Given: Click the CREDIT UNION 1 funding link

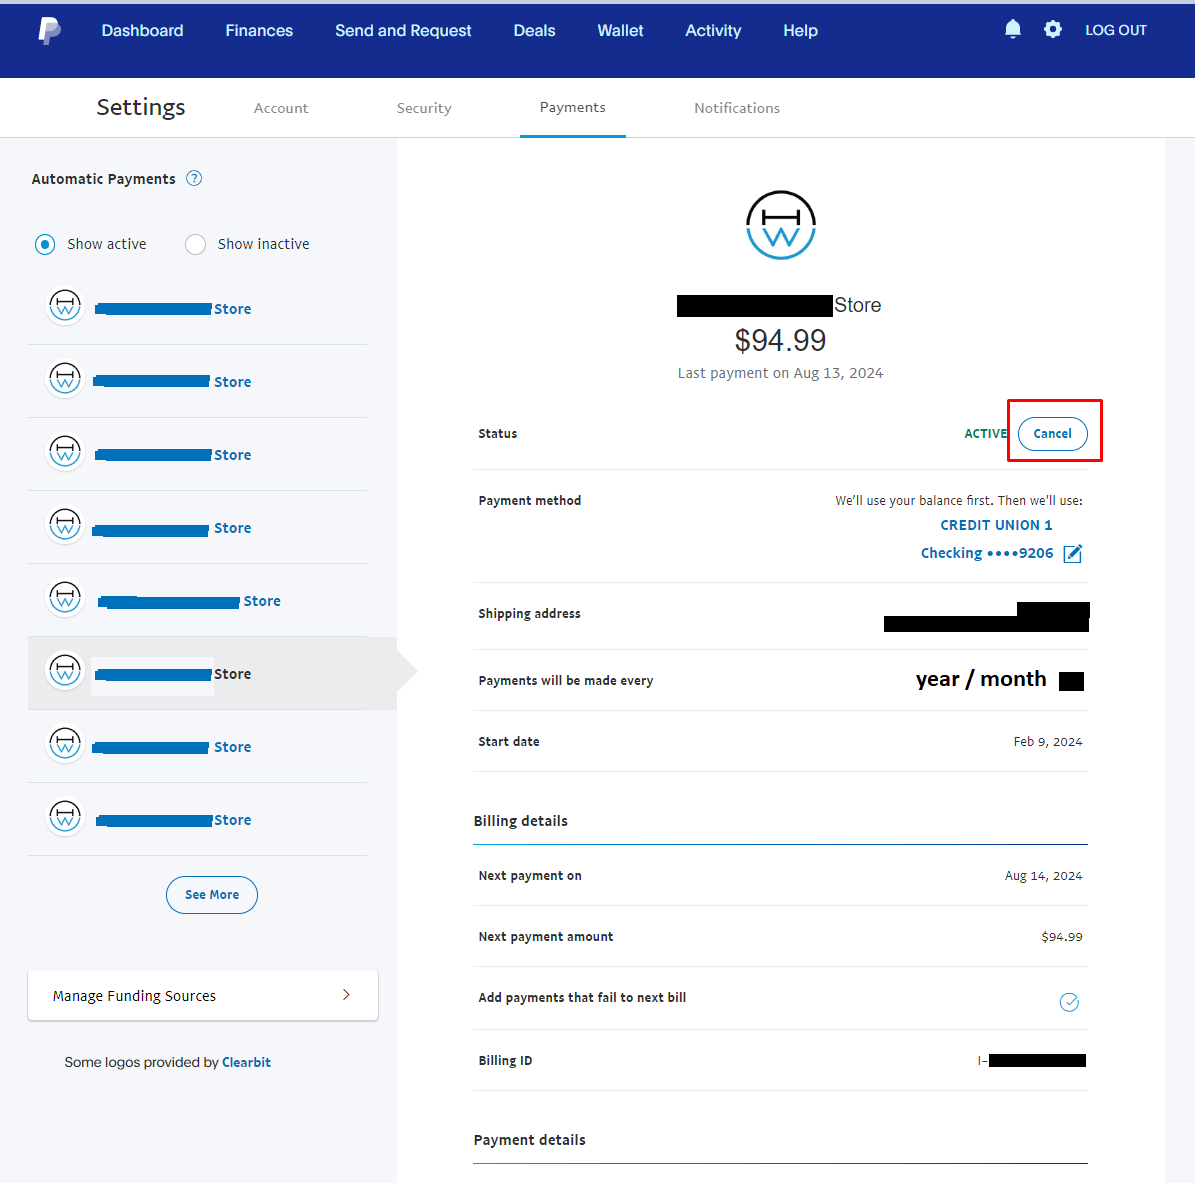Looking at the screenshot, I should (x=996, y=525).
